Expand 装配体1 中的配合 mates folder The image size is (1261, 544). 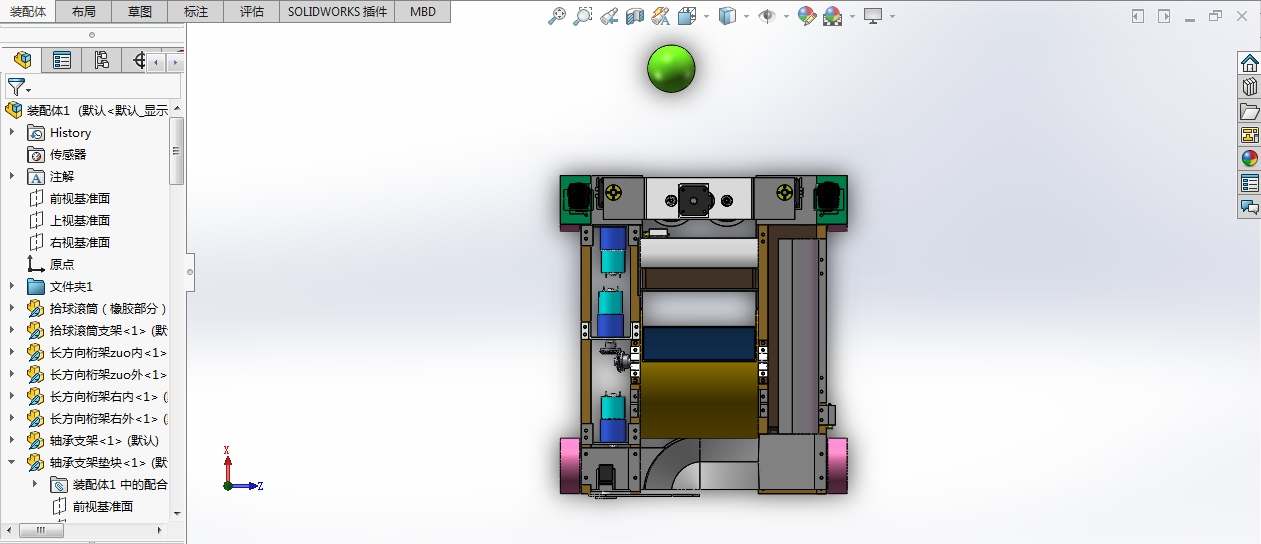pyautogui.click(x=35, y=484)
